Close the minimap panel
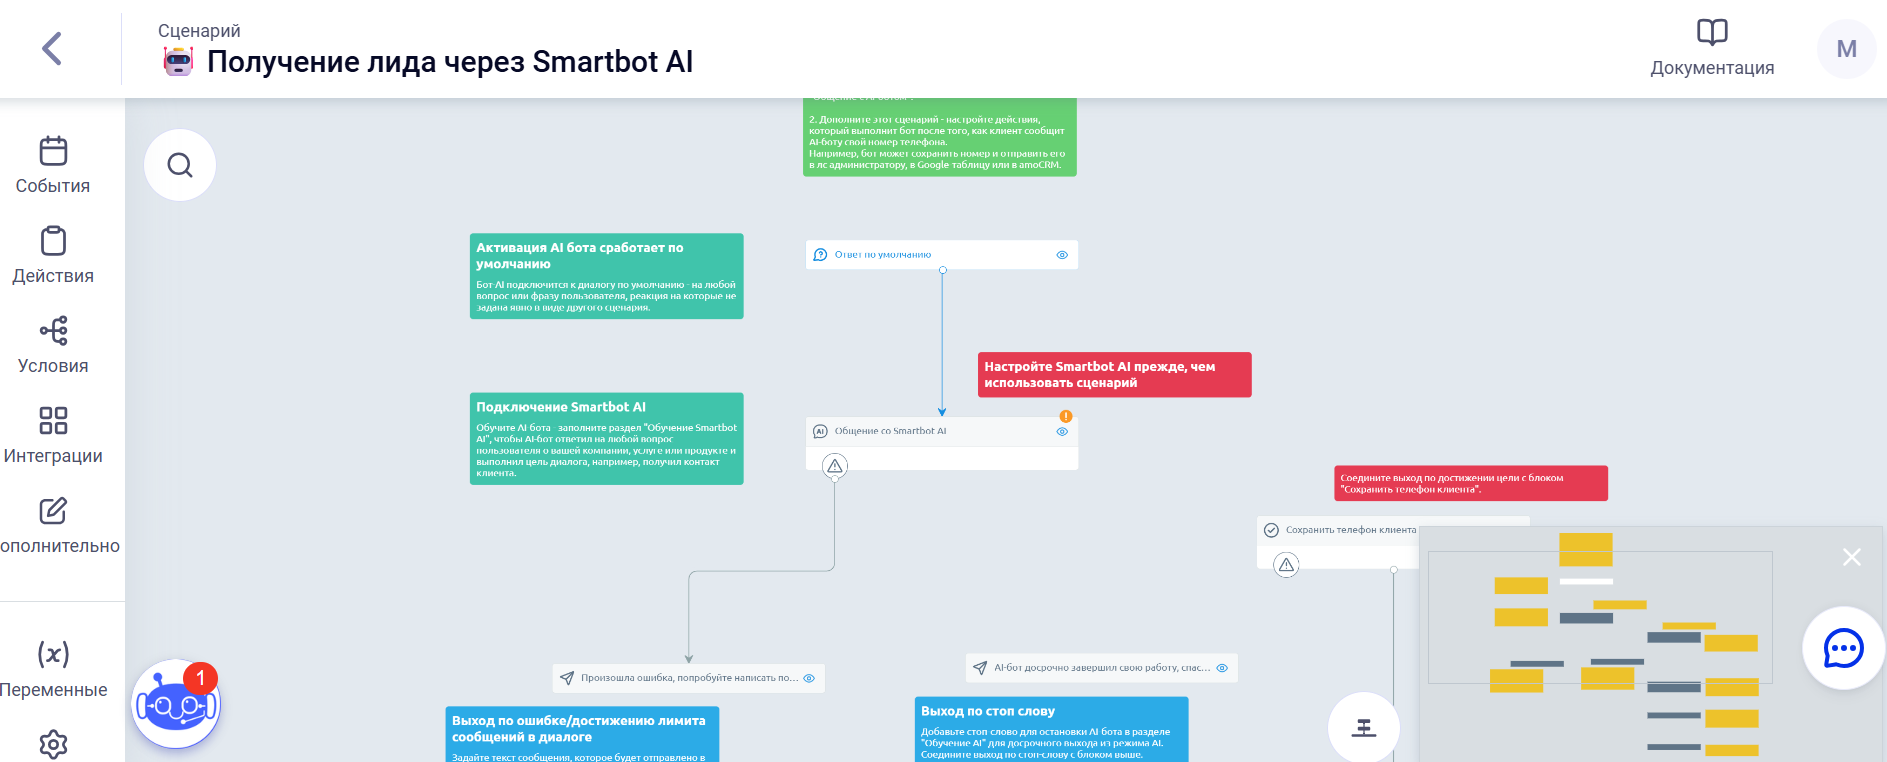The height and width of the screenshot is (762, 1887). [x=1852, y=557]
